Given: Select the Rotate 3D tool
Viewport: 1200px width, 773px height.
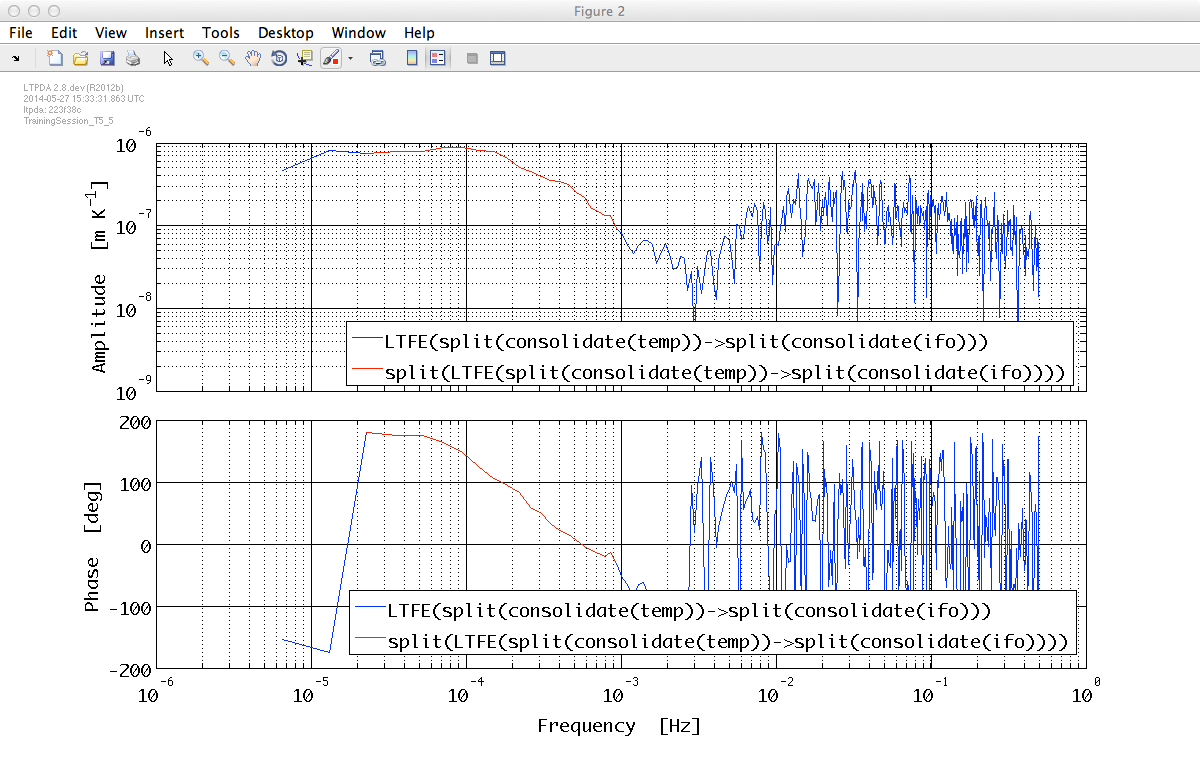Looking at the screenshot, I should click(x=279, y=58).
